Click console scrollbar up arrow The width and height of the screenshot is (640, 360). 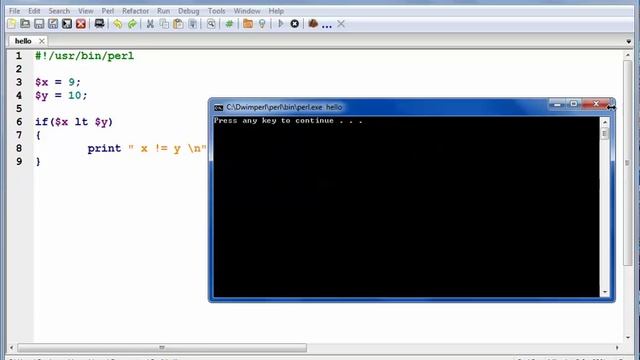(x=605, y=122)
